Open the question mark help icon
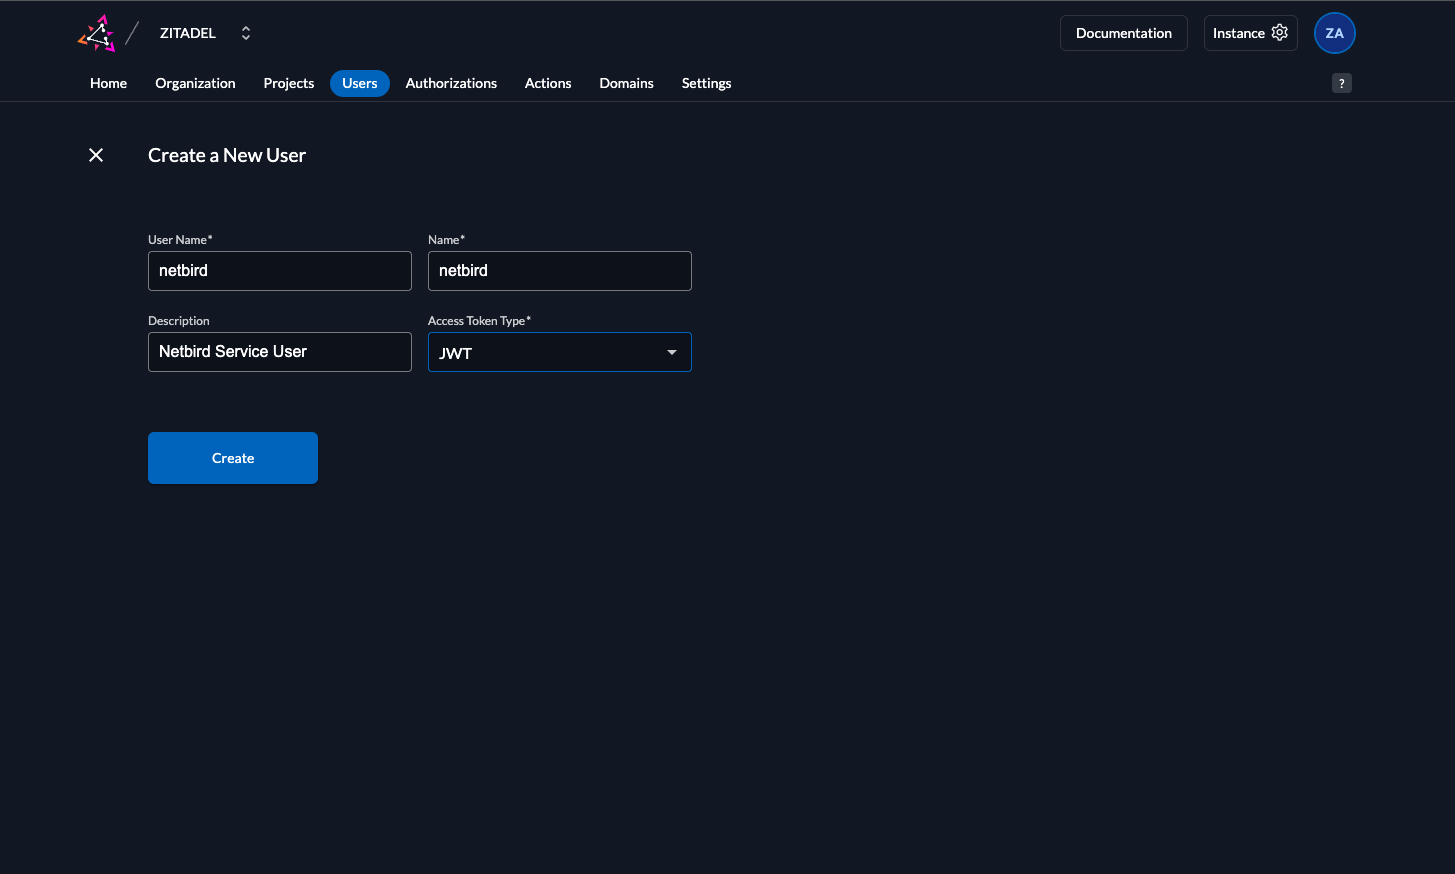Image resolution: width=1455 pixels, height=874 pixels. click(x=1341, y=83)
